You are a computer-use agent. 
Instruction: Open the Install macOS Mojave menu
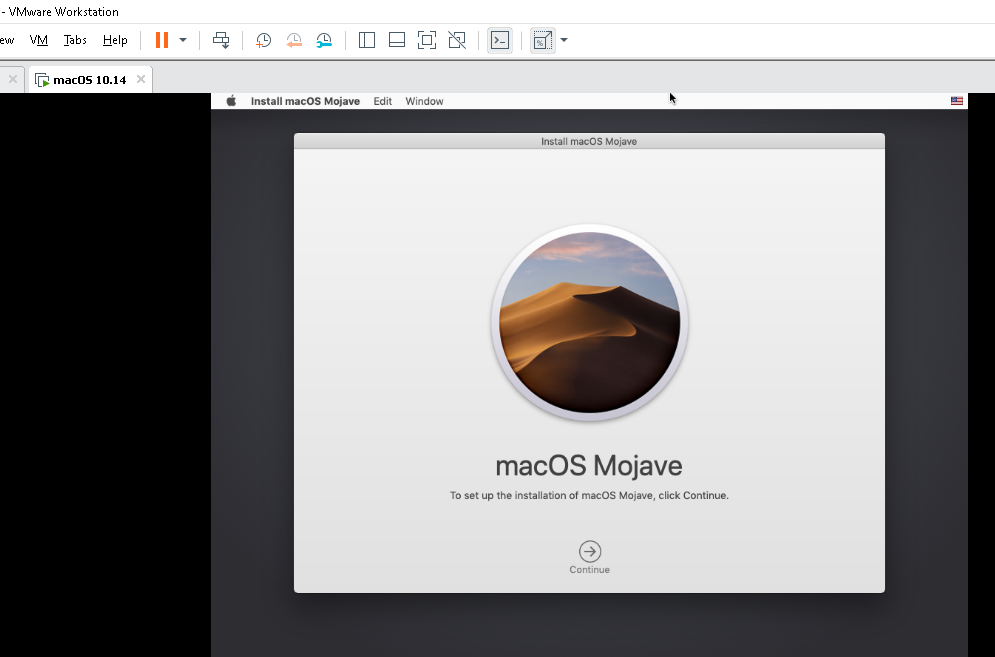tap(305, 101)
